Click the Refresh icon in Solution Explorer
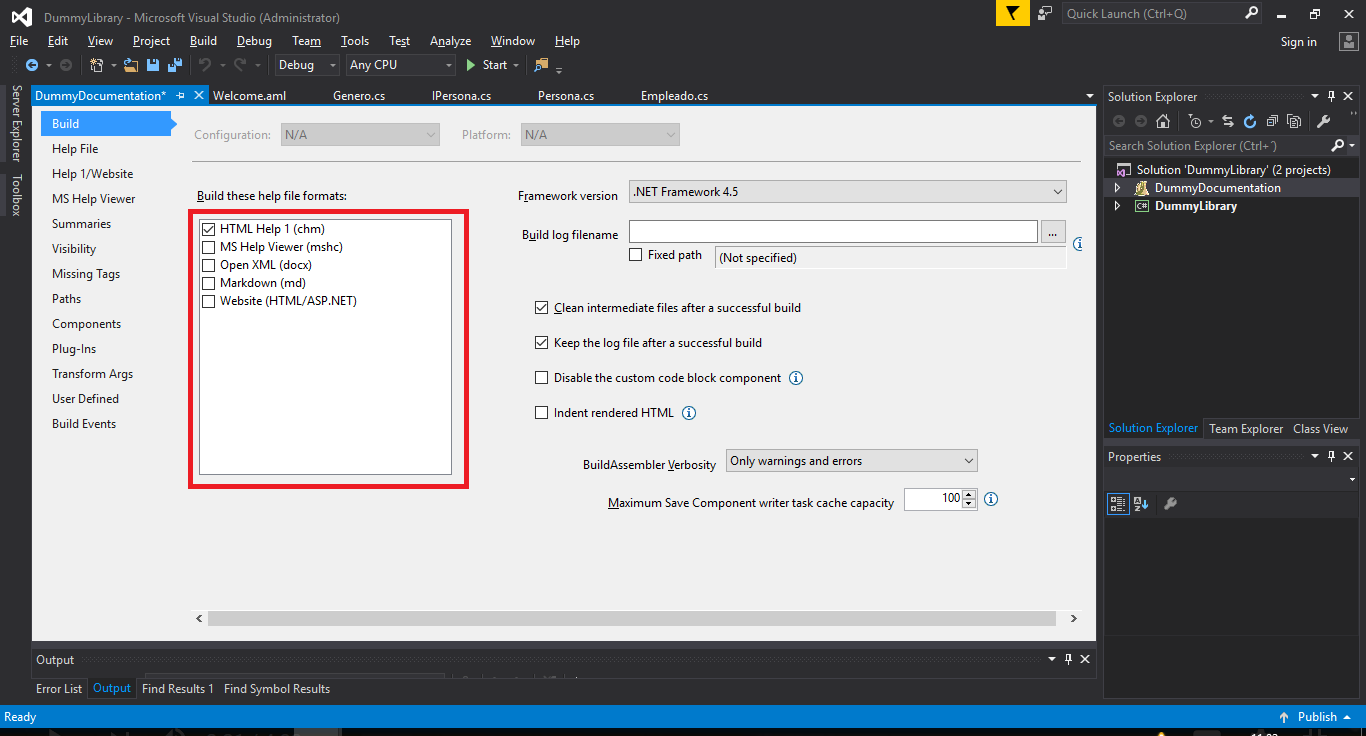The height and width of the screenshot is (736, 1366). coord(1249,121)
